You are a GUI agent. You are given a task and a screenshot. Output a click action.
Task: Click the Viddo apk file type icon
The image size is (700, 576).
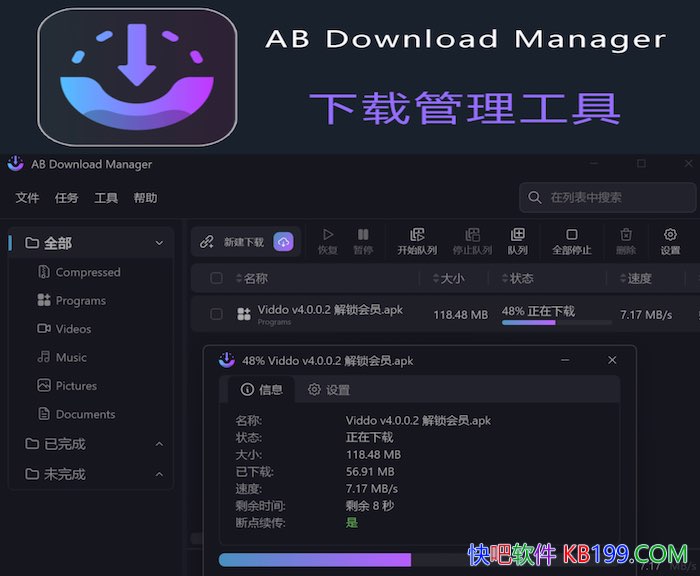click(x=244, y=314)
